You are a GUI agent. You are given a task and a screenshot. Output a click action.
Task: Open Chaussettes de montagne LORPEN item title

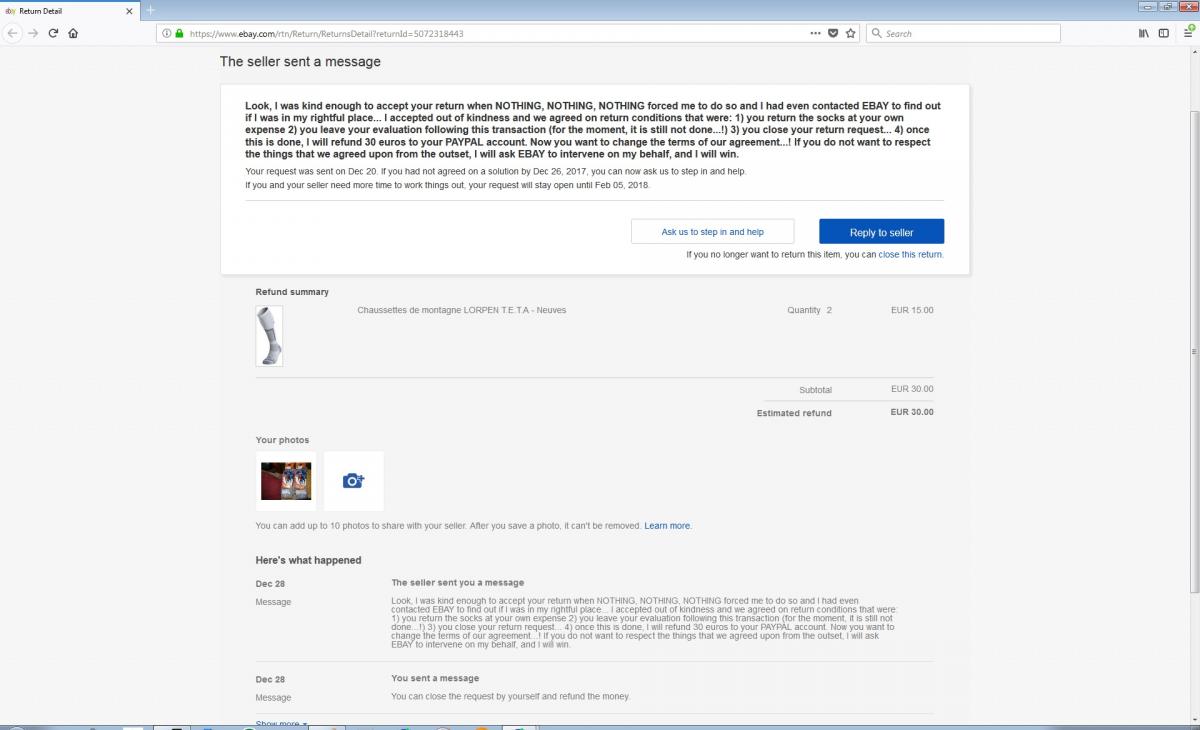click(x=462, y=310)
